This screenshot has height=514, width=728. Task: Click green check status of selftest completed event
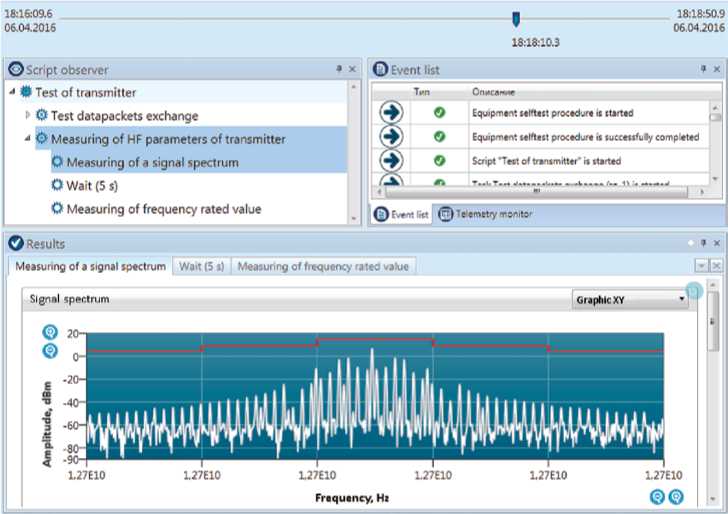(x=440, y=137)
